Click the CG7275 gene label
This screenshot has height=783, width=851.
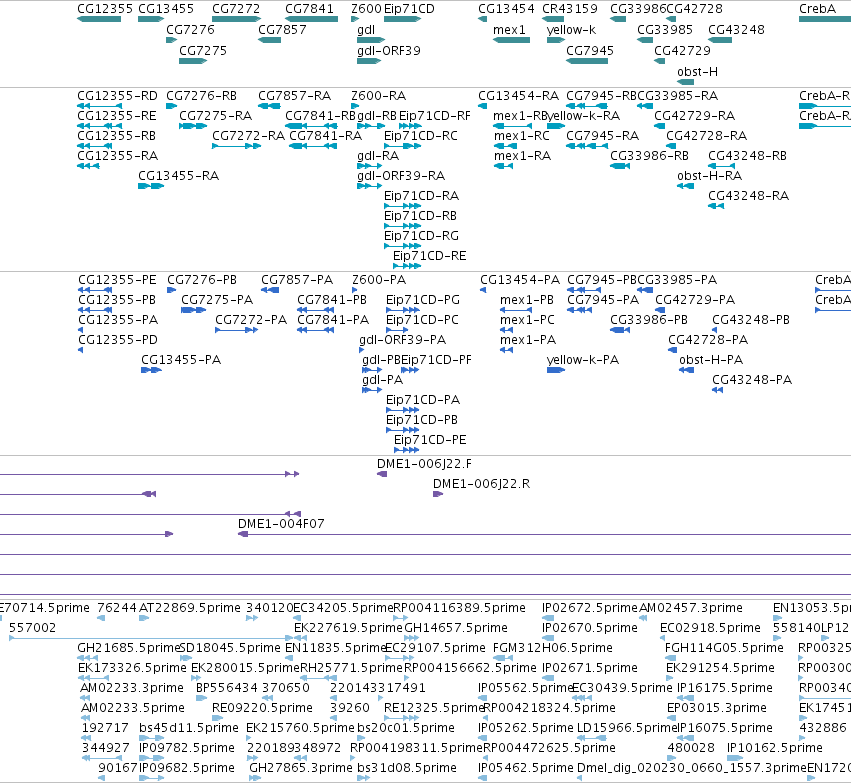(x=203, y=50)
